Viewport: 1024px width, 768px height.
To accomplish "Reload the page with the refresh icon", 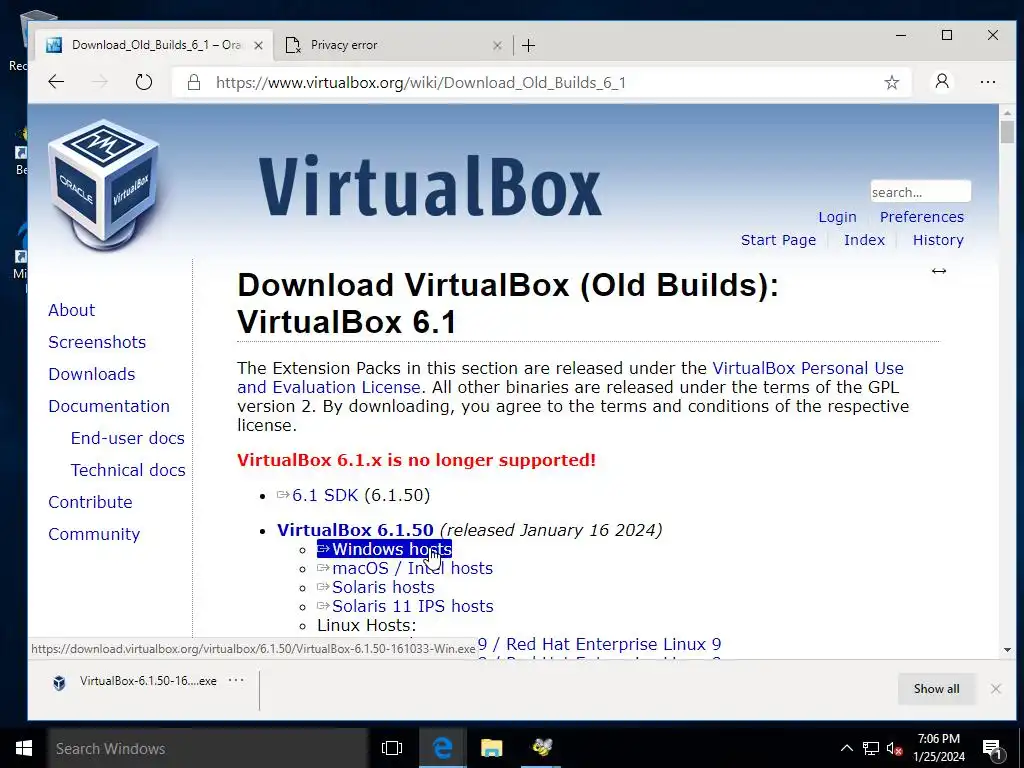I will click(x=144, y=82).
